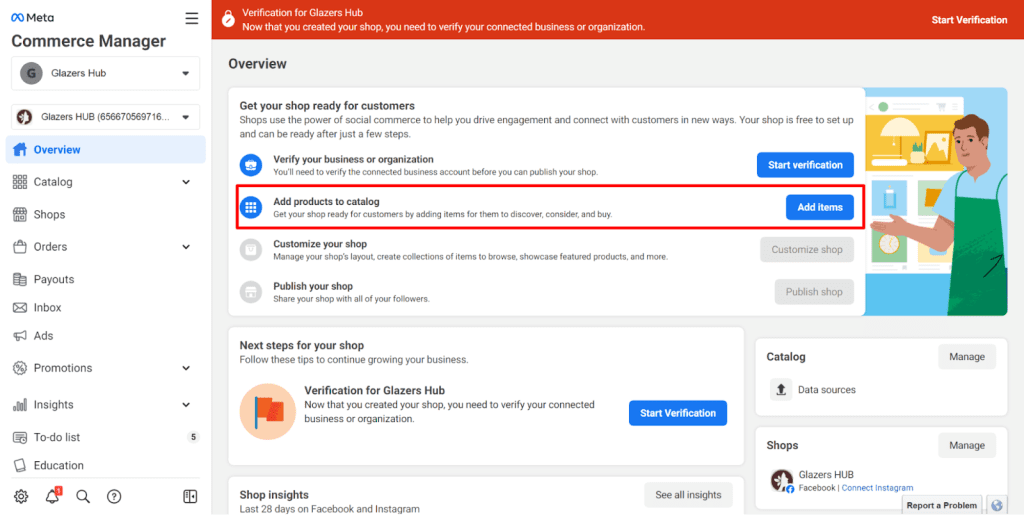Click the Verify your business briefcase icon
The height and width of the screenshot is (515, 1024).
(x=251, y=165)
